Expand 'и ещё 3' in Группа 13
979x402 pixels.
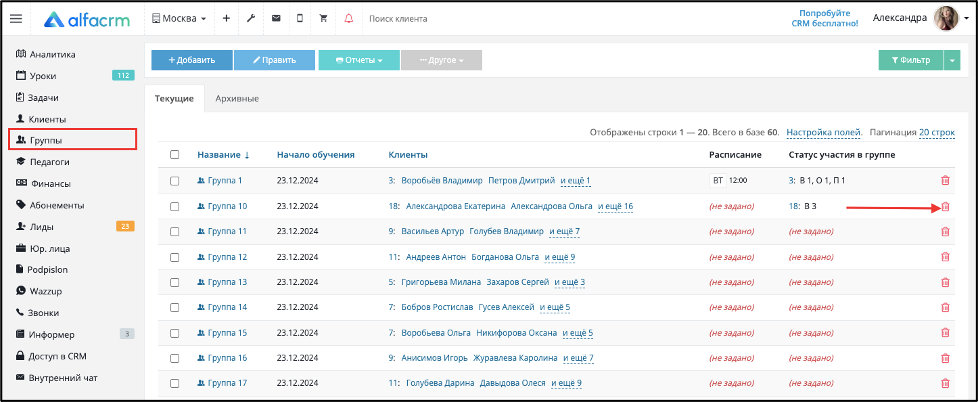pos(569,282)
